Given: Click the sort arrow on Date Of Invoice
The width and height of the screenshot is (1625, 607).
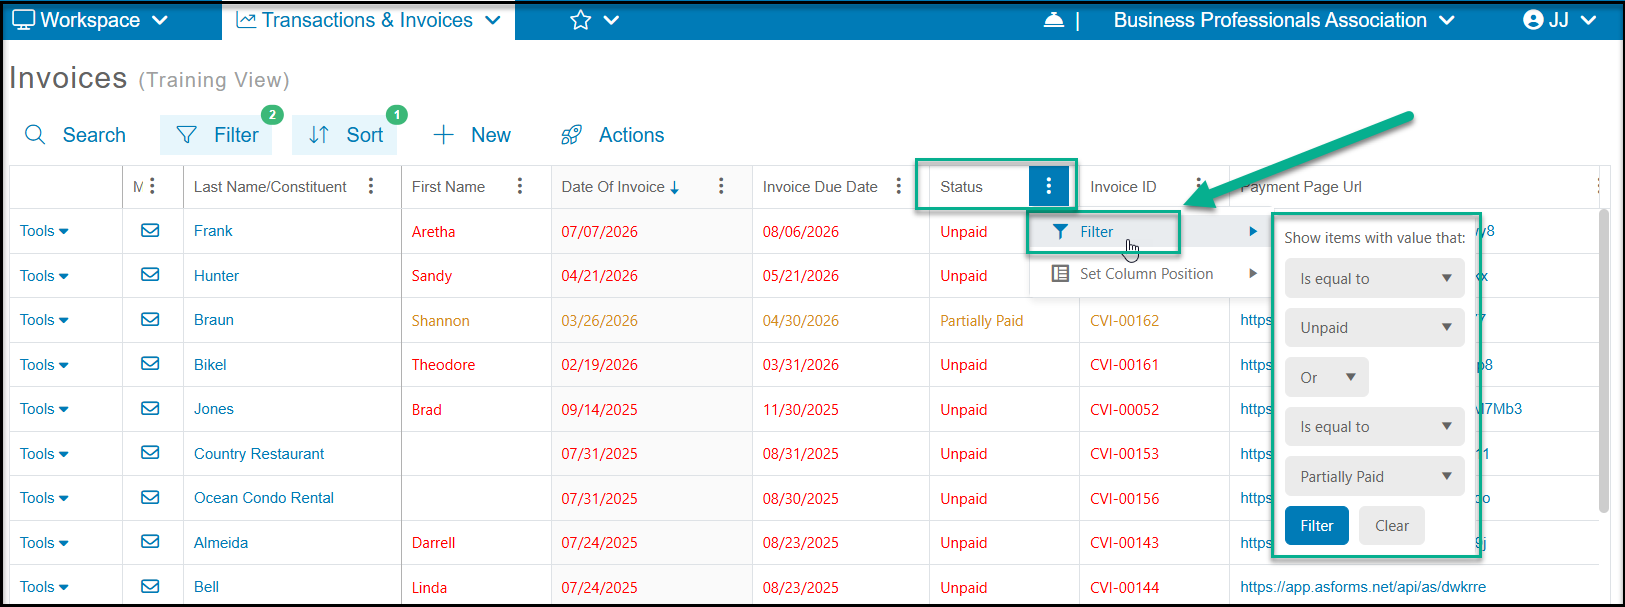Looking at the screenshot, I should (675, 187).
